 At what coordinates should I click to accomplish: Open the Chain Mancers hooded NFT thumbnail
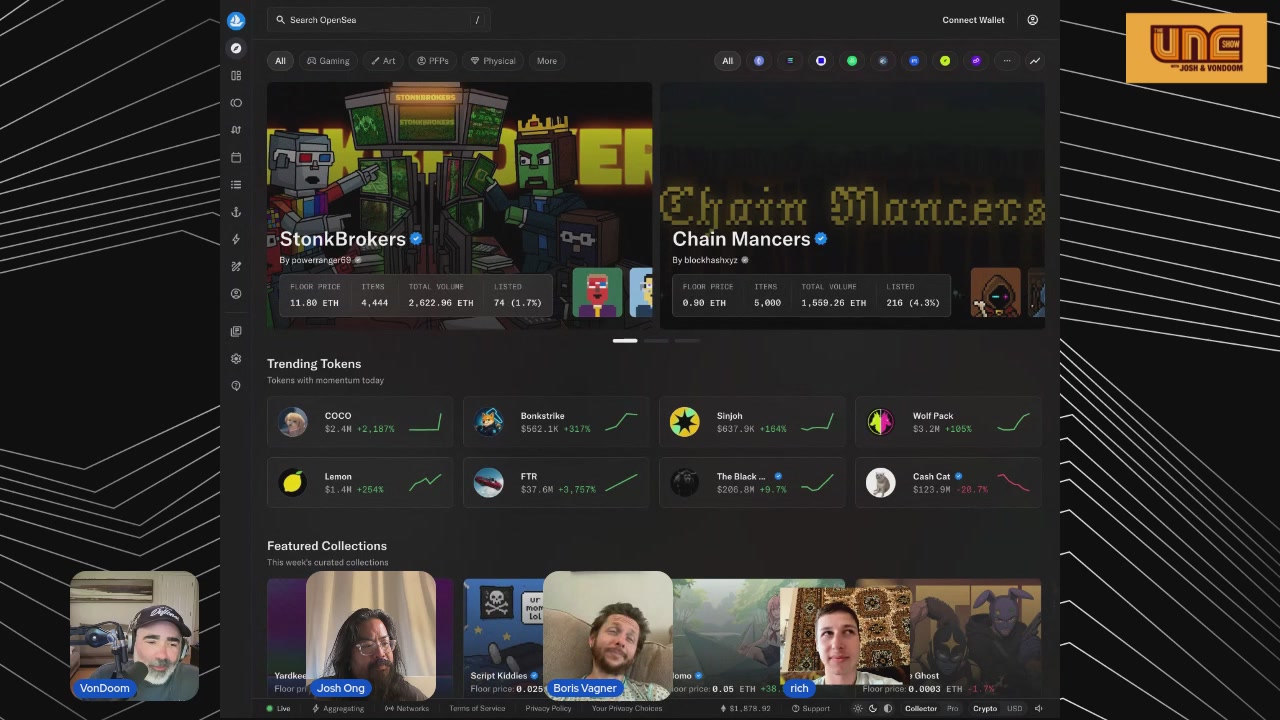pyautogui.click(x=996, y=293)
